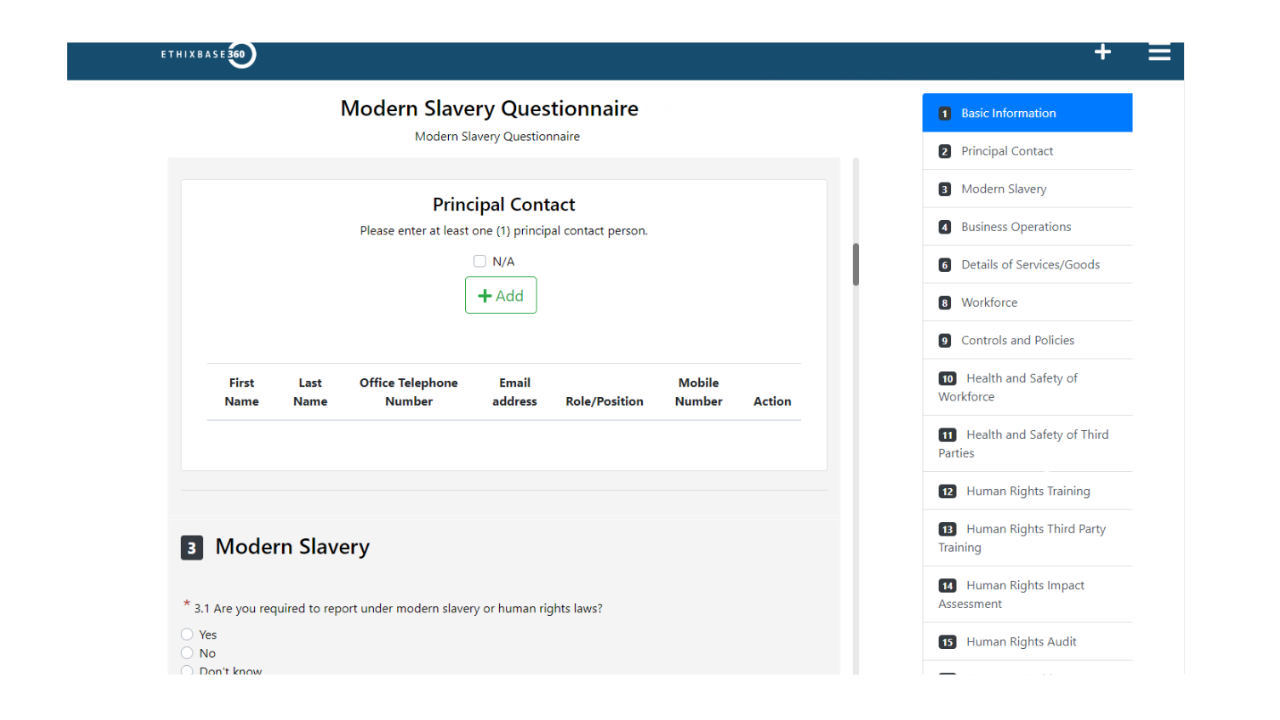The image size is (1280, 720).
Task: Open Controls and Policies
Action: click(1027, 340)
